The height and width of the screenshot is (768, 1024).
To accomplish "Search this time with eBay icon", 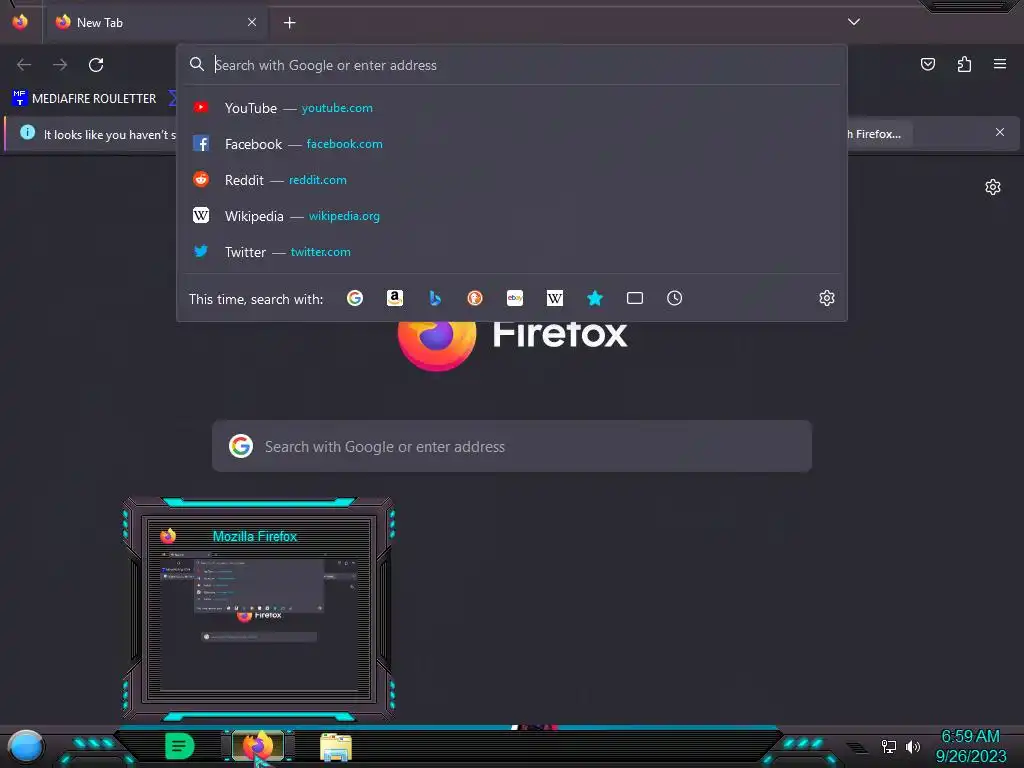I will coord(515,298).
